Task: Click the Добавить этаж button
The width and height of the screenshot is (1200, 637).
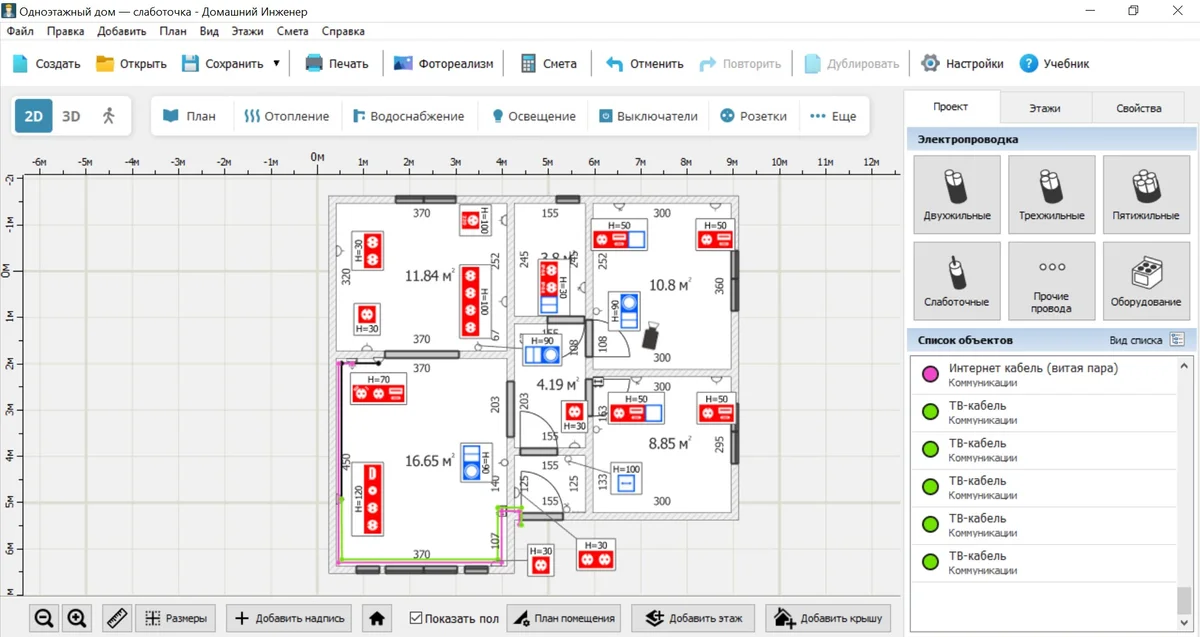Action: (x=694, y=618)
